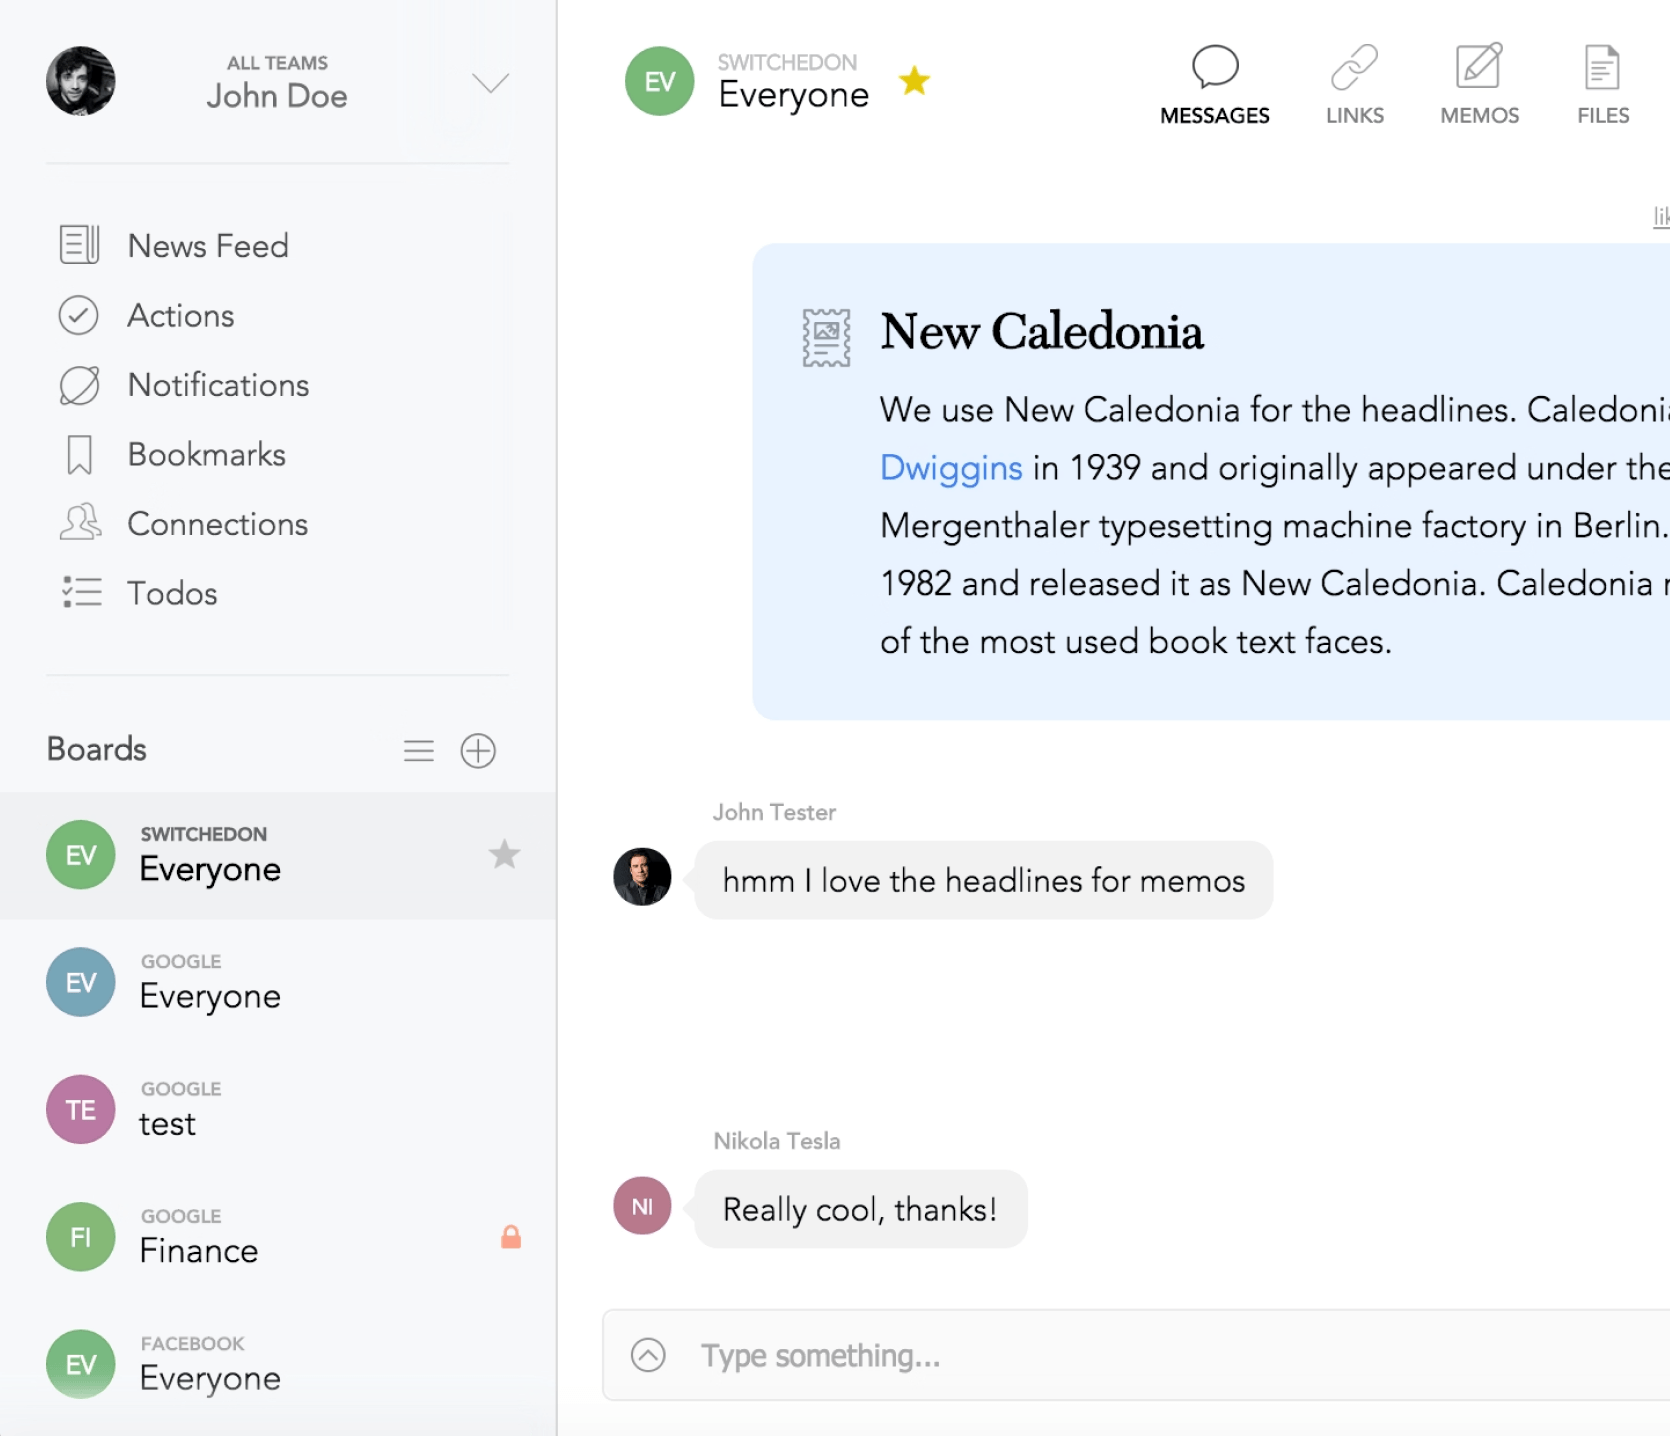
Task: Click the memo stamp icon beside New Caledonia
Action: click(826, 338)
